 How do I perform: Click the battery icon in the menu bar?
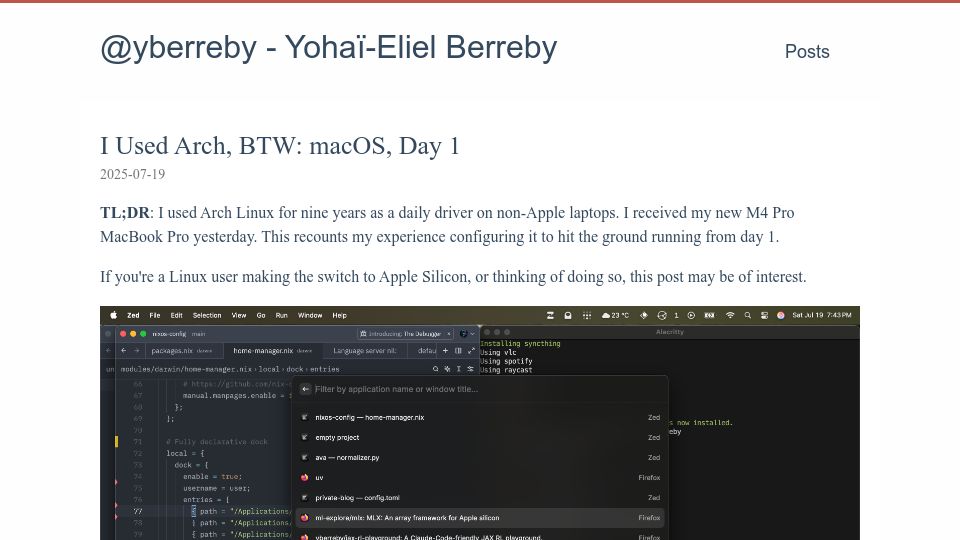[x=710, y=315]
